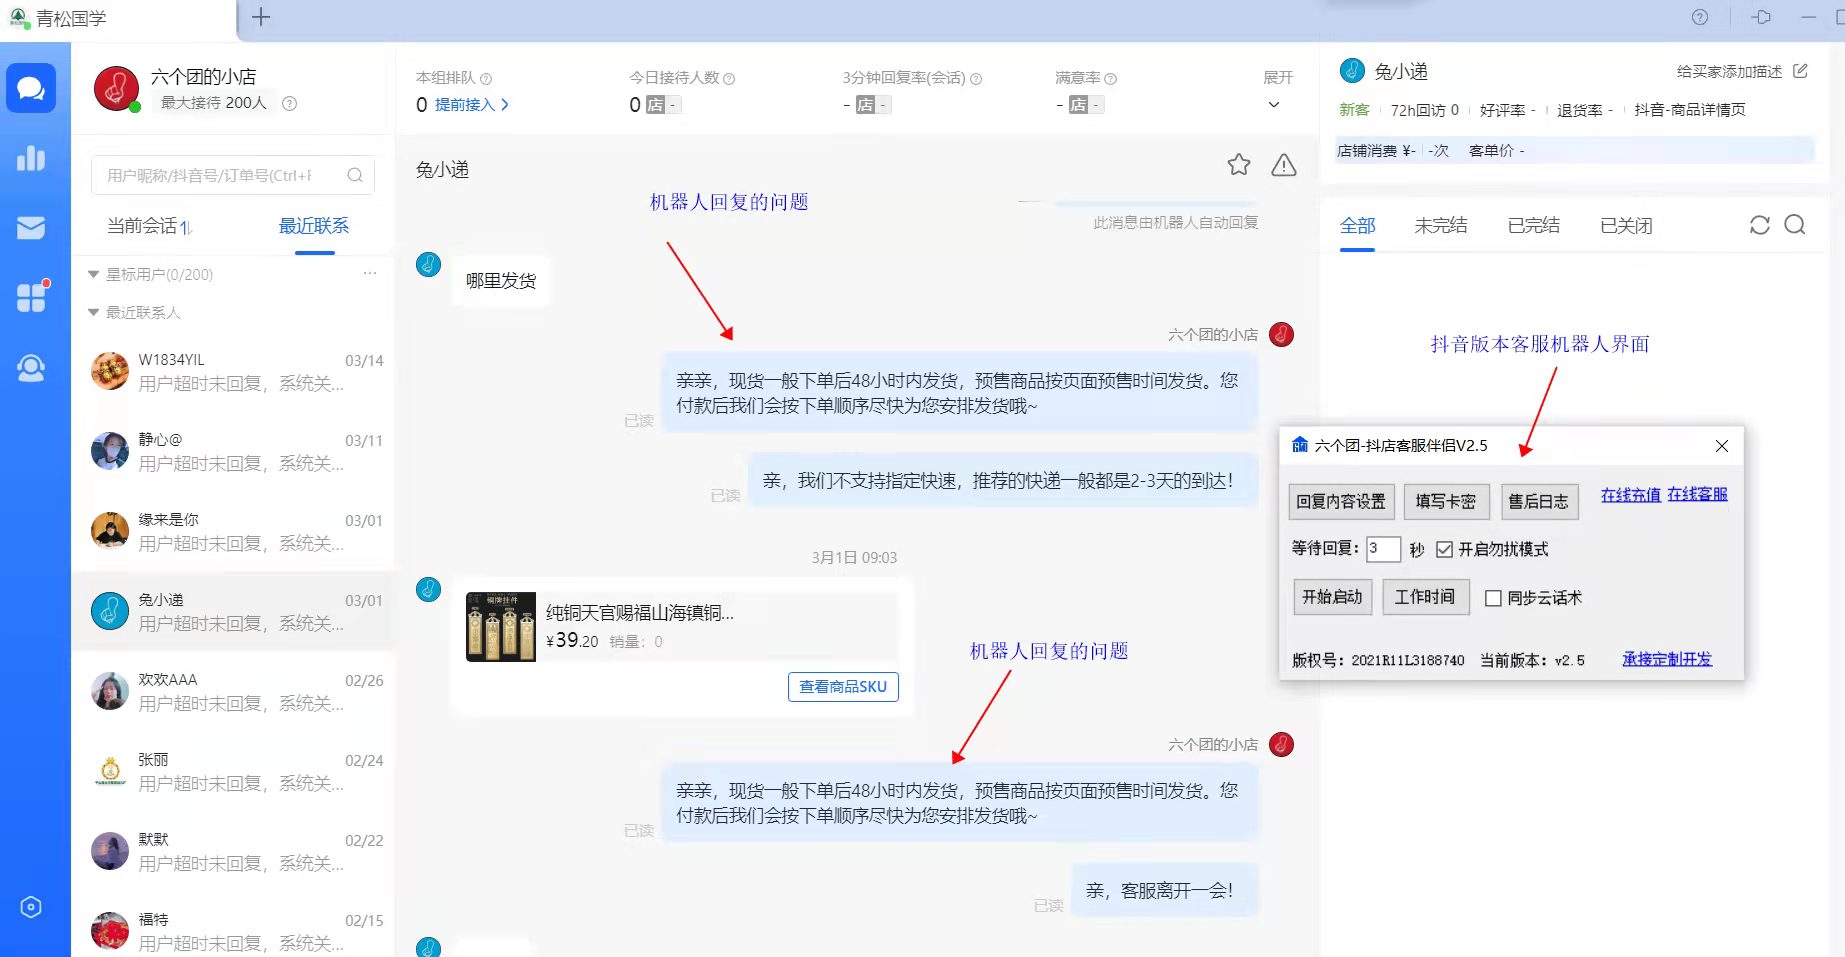Image resolution: width=1845 pixels, height=957 pixels.
Task: Click help icon beside 本组排队
Action: (486, 78)
